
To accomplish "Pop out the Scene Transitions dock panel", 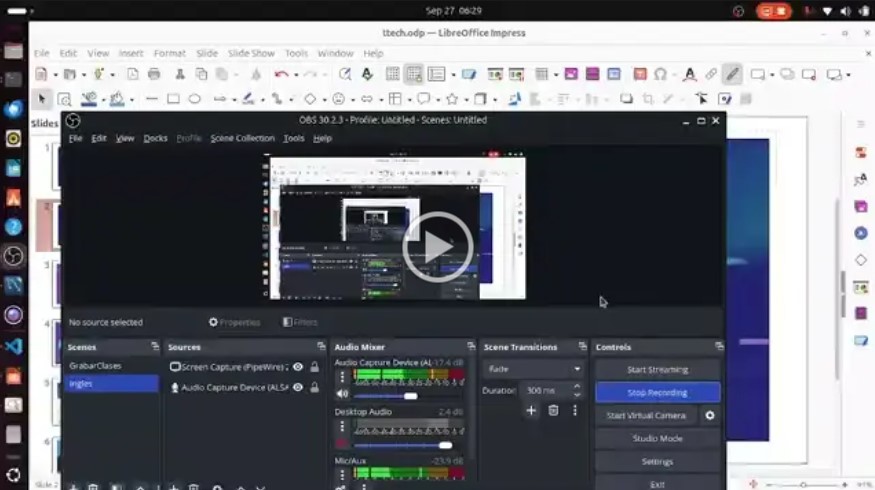I will click(x=582, y=347).
